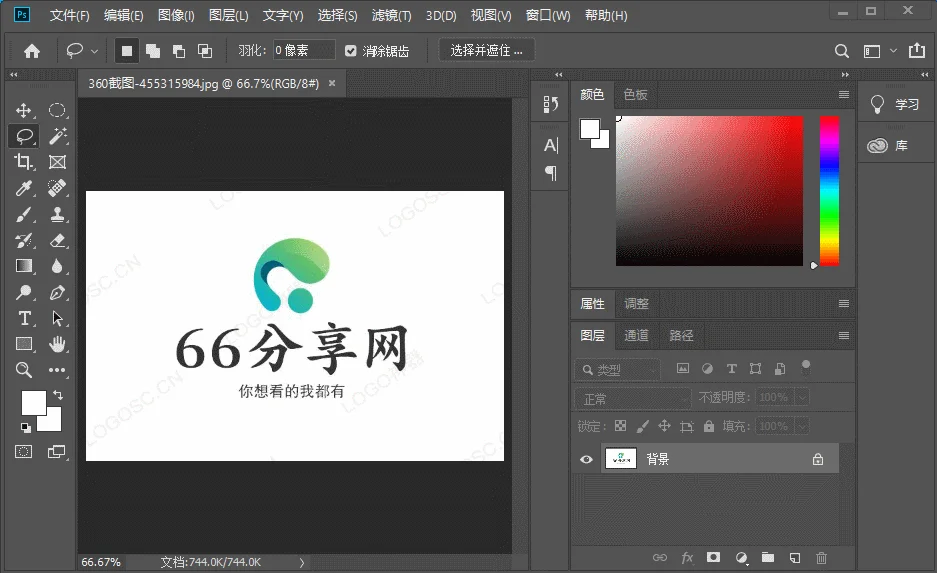Select the Healing Brush tool
The width and height of the screenshot is (937, 573).
(57, 188)
